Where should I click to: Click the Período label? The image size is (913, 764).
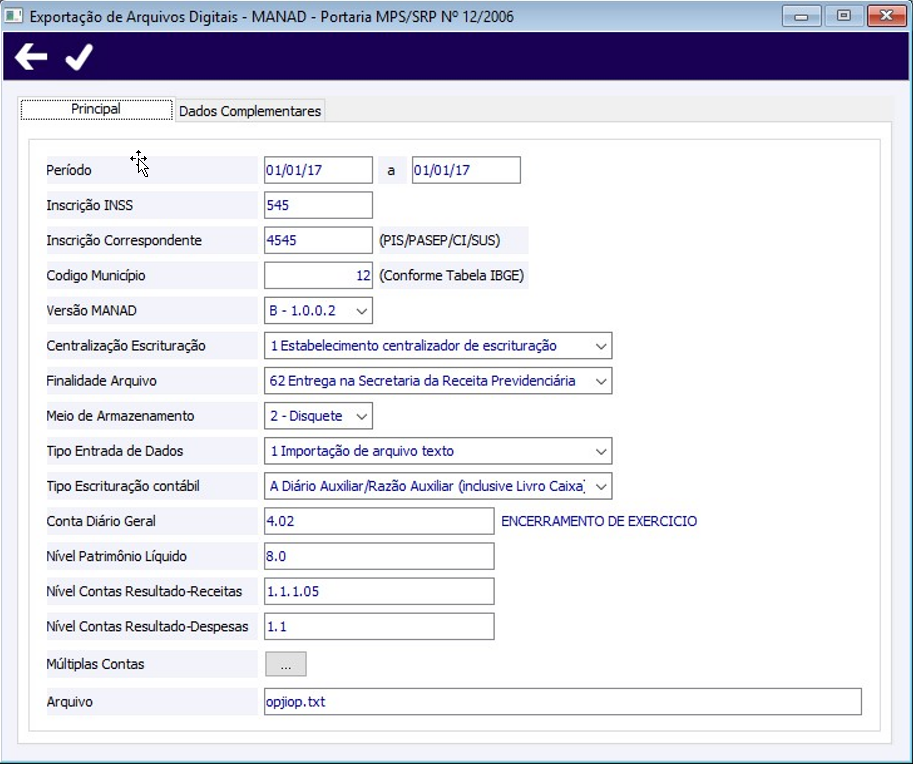tap(69, 170)
